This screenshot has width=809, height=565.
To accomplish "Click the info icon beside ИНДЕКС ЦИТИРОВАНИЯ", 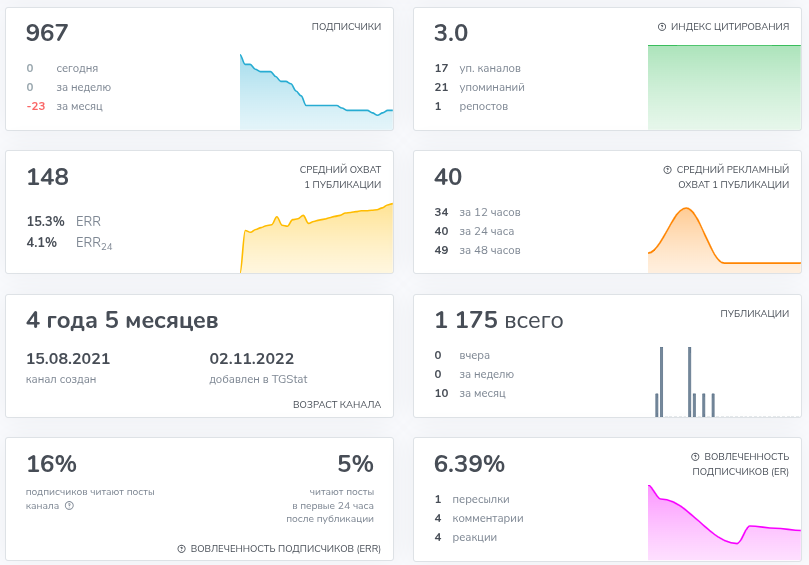I will click(661, 27).
